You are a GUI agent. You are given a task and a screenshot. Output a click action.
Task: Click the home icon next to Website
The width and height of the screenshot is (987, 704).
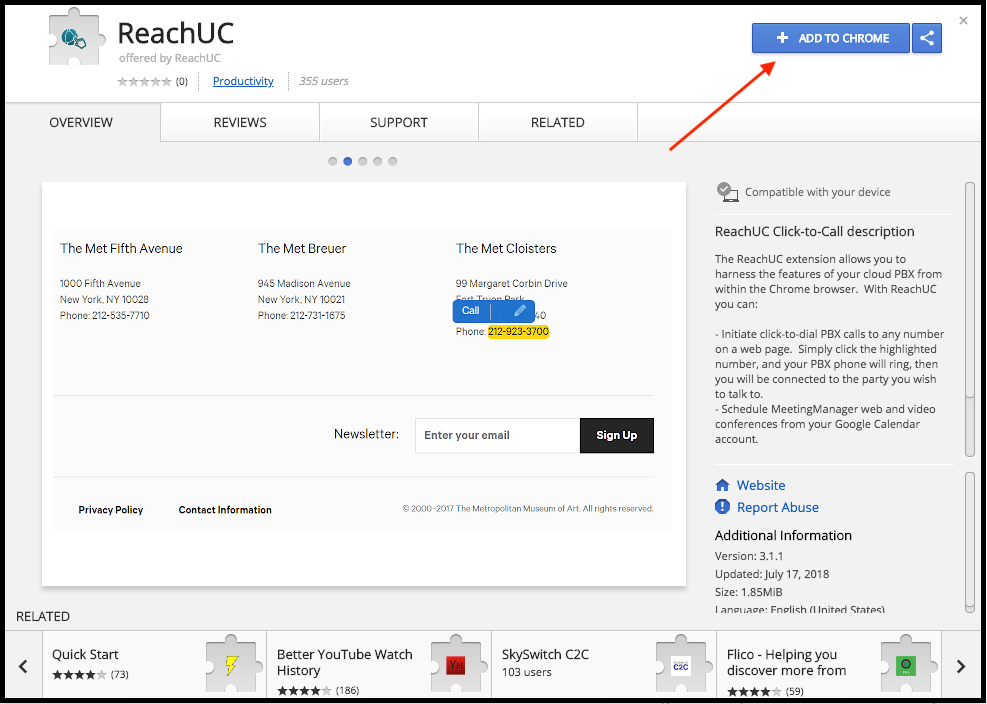coord(722,485)
